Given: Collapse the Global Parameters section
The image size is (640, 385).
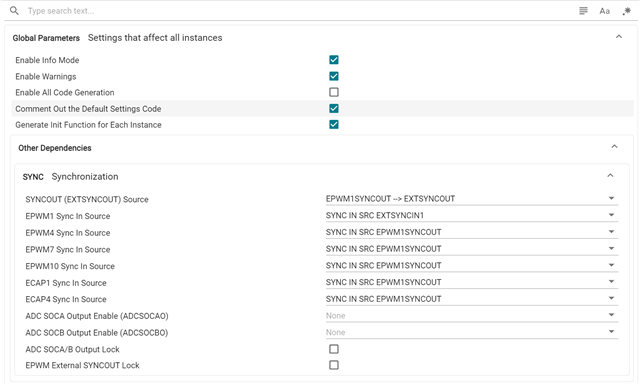Looking at the screenshot, I should click(x=619, y=37).
